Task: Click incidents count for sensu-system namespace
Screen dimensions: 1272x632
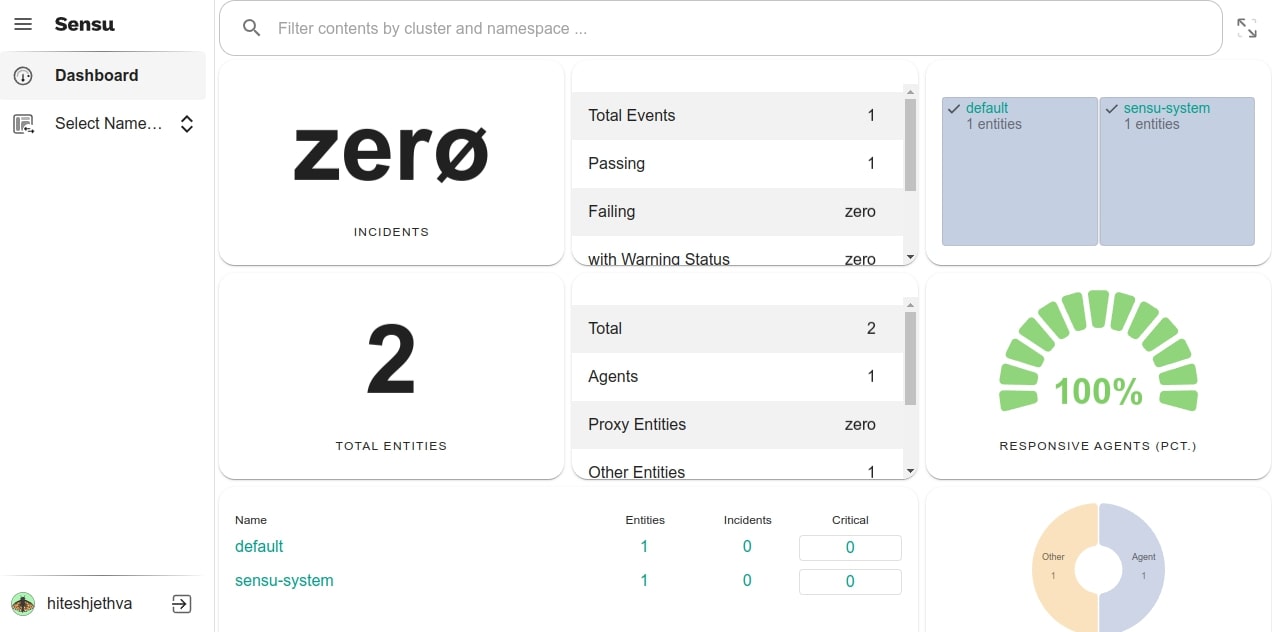Action: coord(747,580)
